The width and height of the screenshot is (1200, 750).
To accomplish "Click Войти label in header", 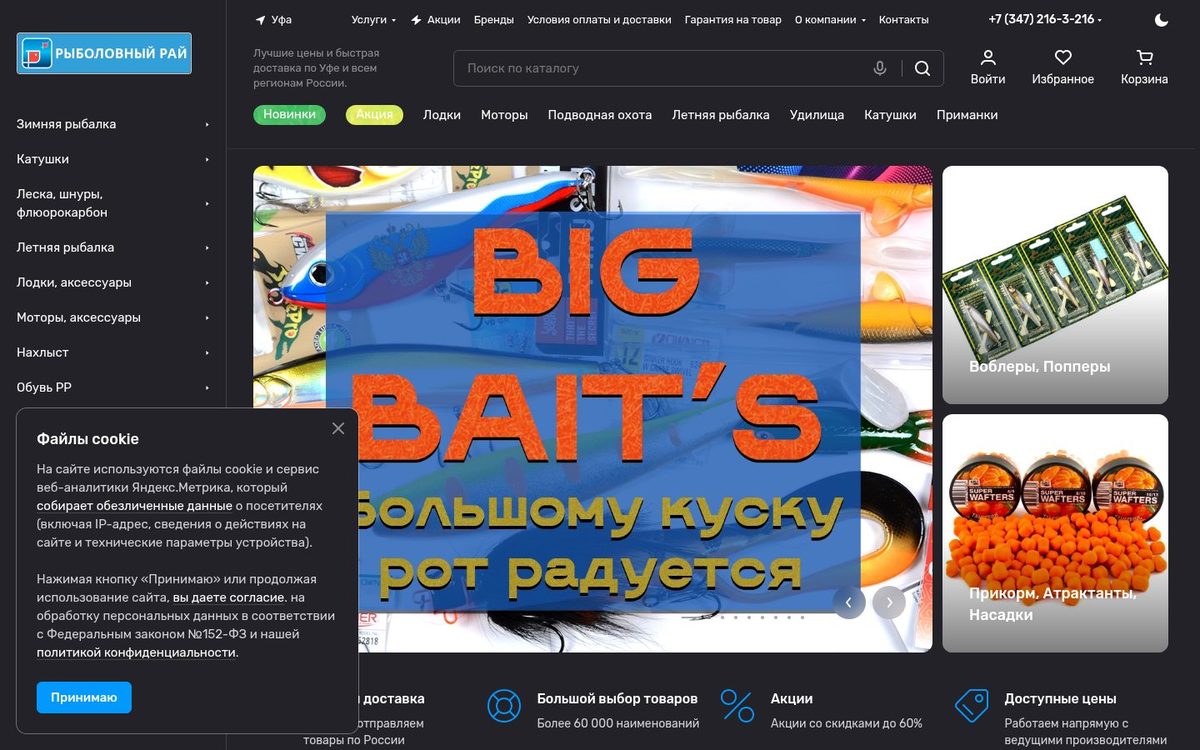I will click(x=988, y=79).
